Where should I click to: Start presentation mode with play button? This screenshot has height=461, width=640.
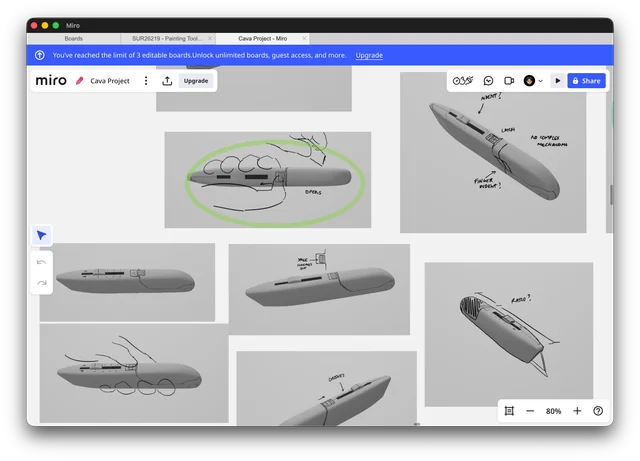pos(558,81)
